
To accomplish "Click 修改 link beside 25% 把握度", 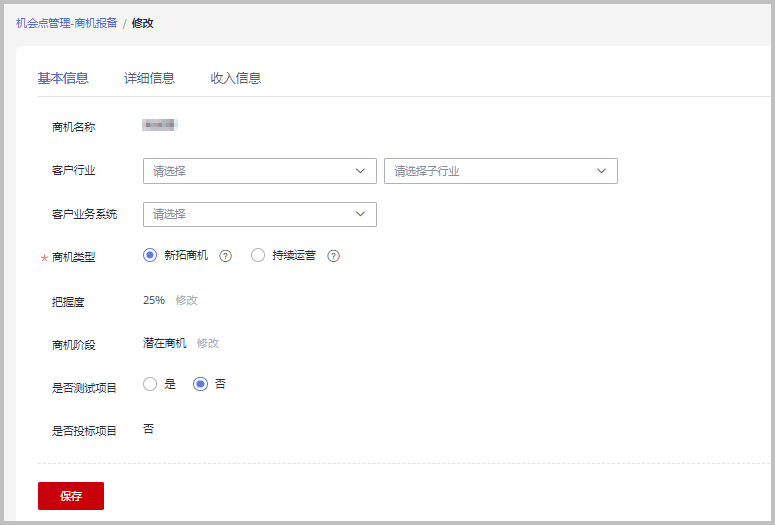I will pos(187,300).
